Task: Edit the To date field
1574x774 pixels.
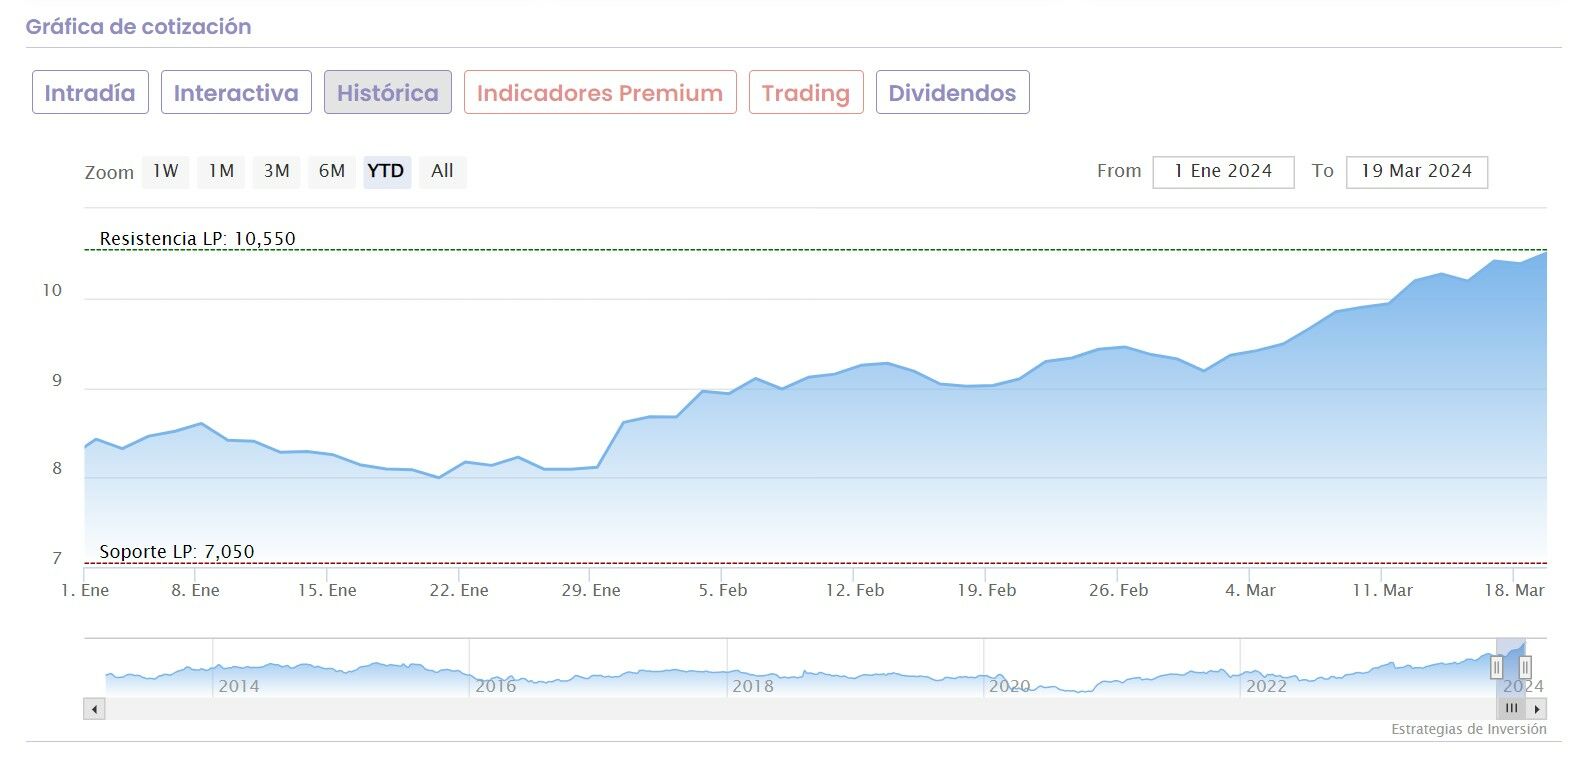Action: coord(1416,172)
